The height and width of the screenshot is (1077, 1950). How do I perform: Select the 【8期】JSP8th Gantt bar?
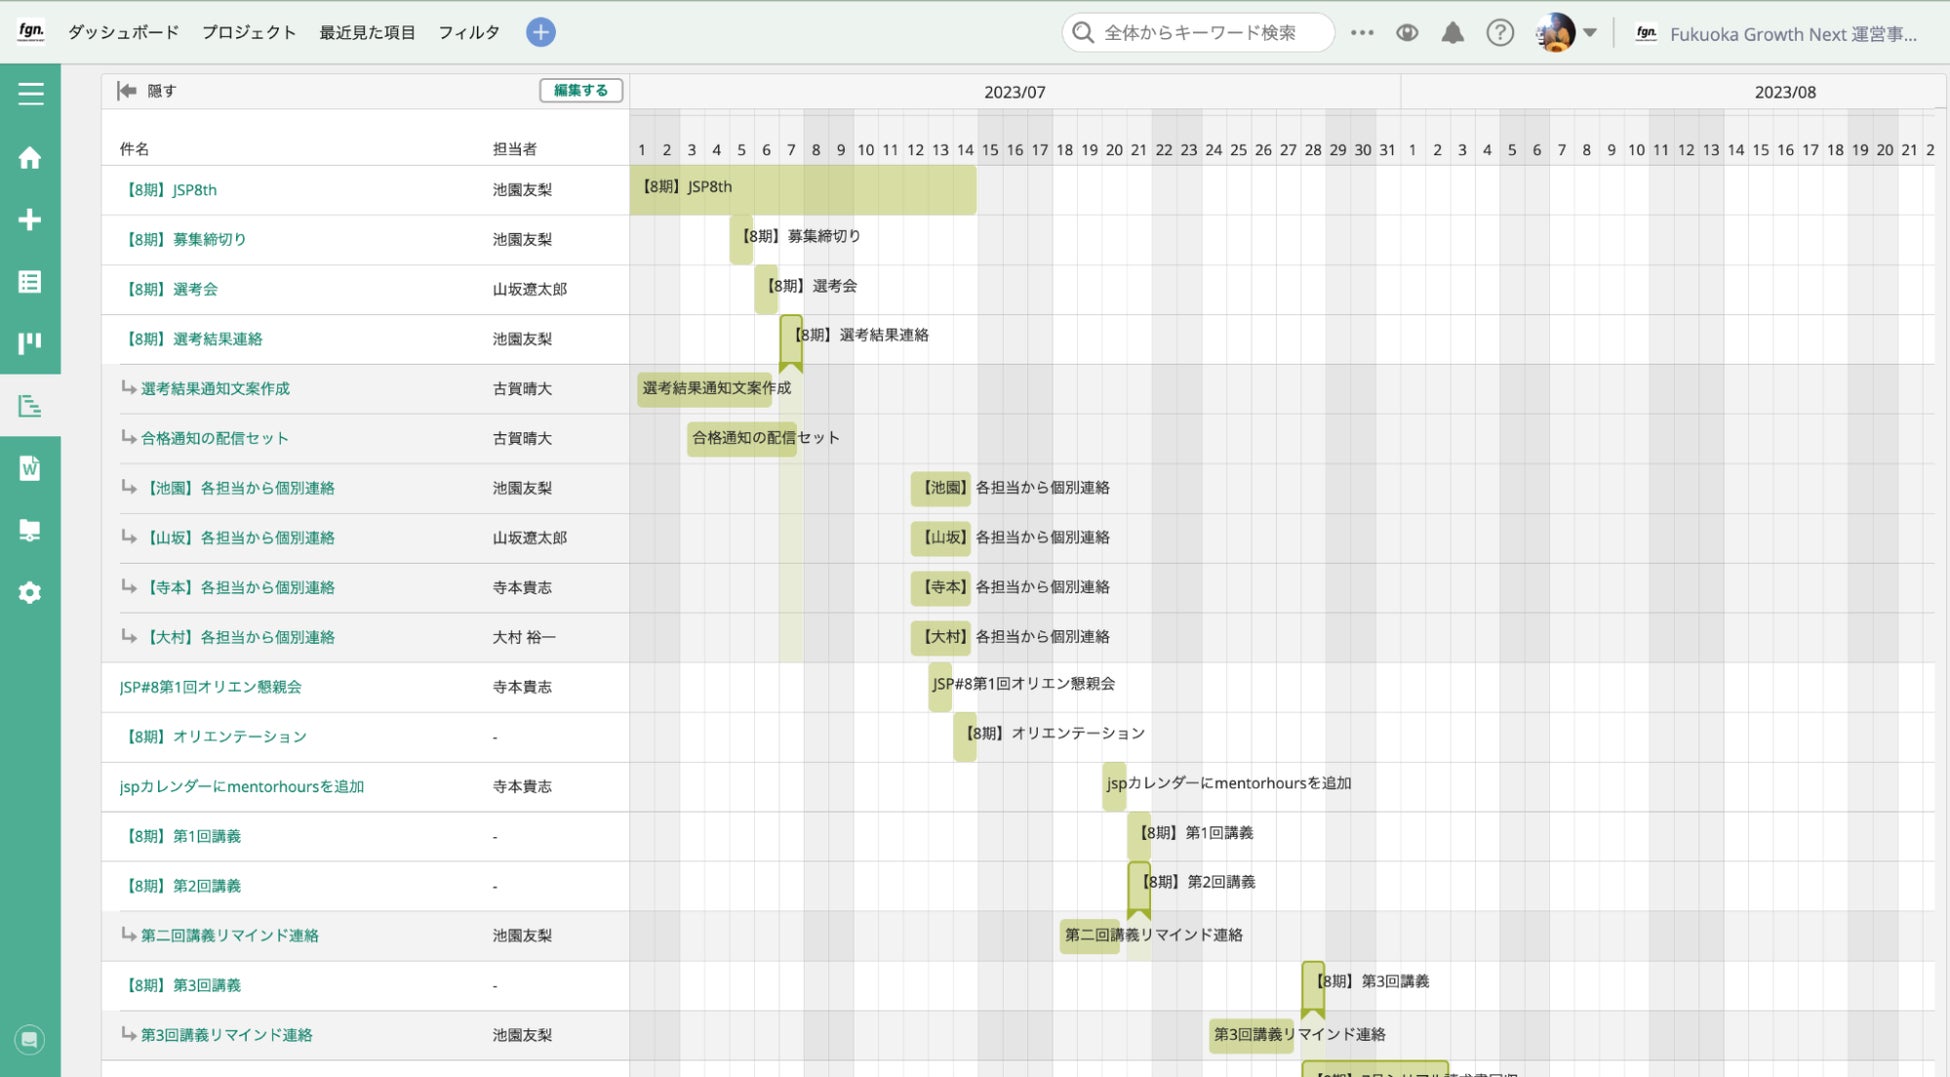[803, 190]
